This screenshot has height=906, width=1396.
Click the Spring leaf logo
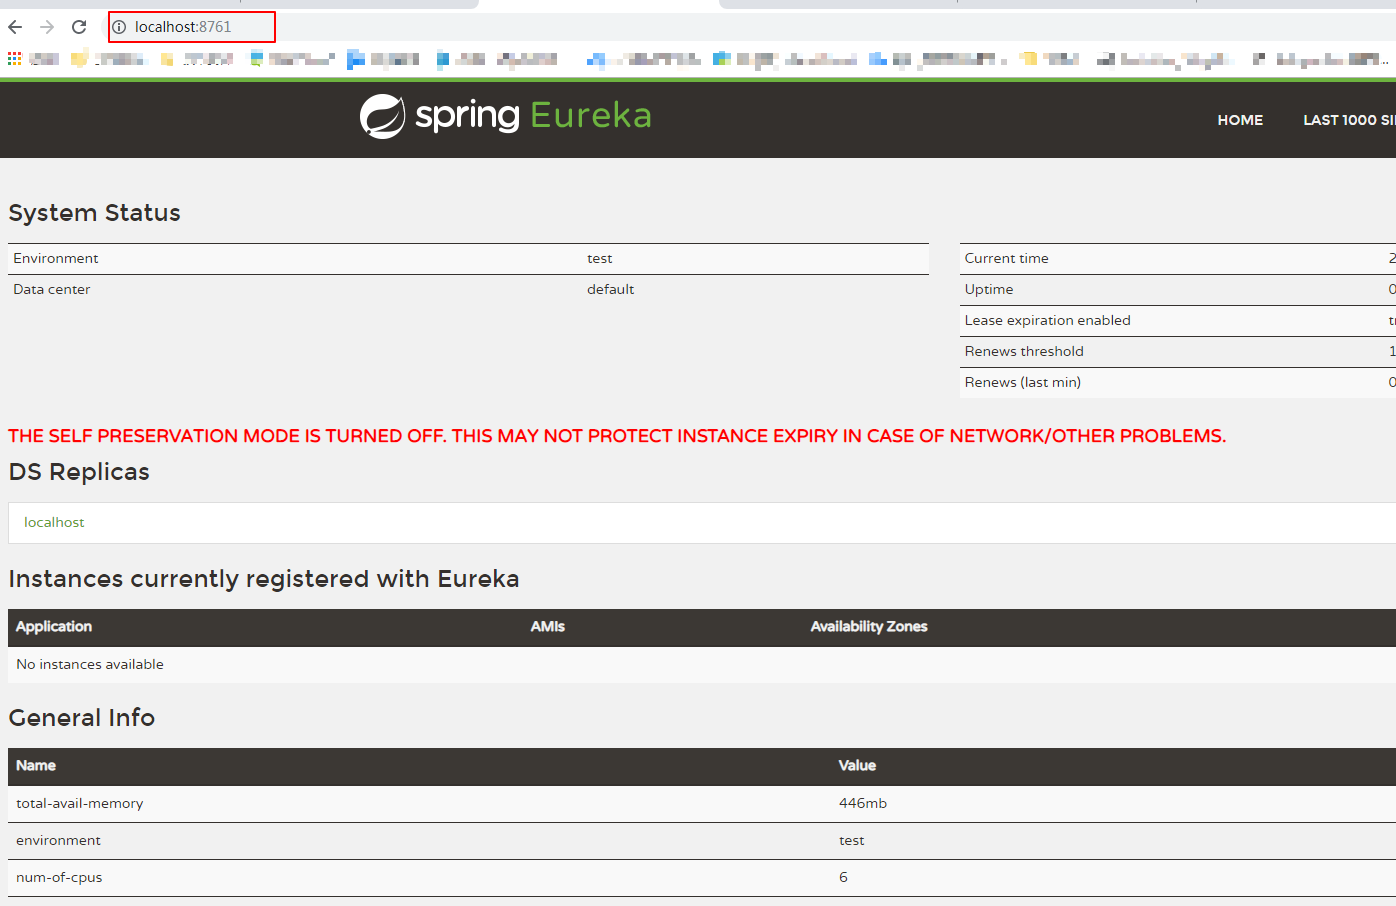pos(382,116)
